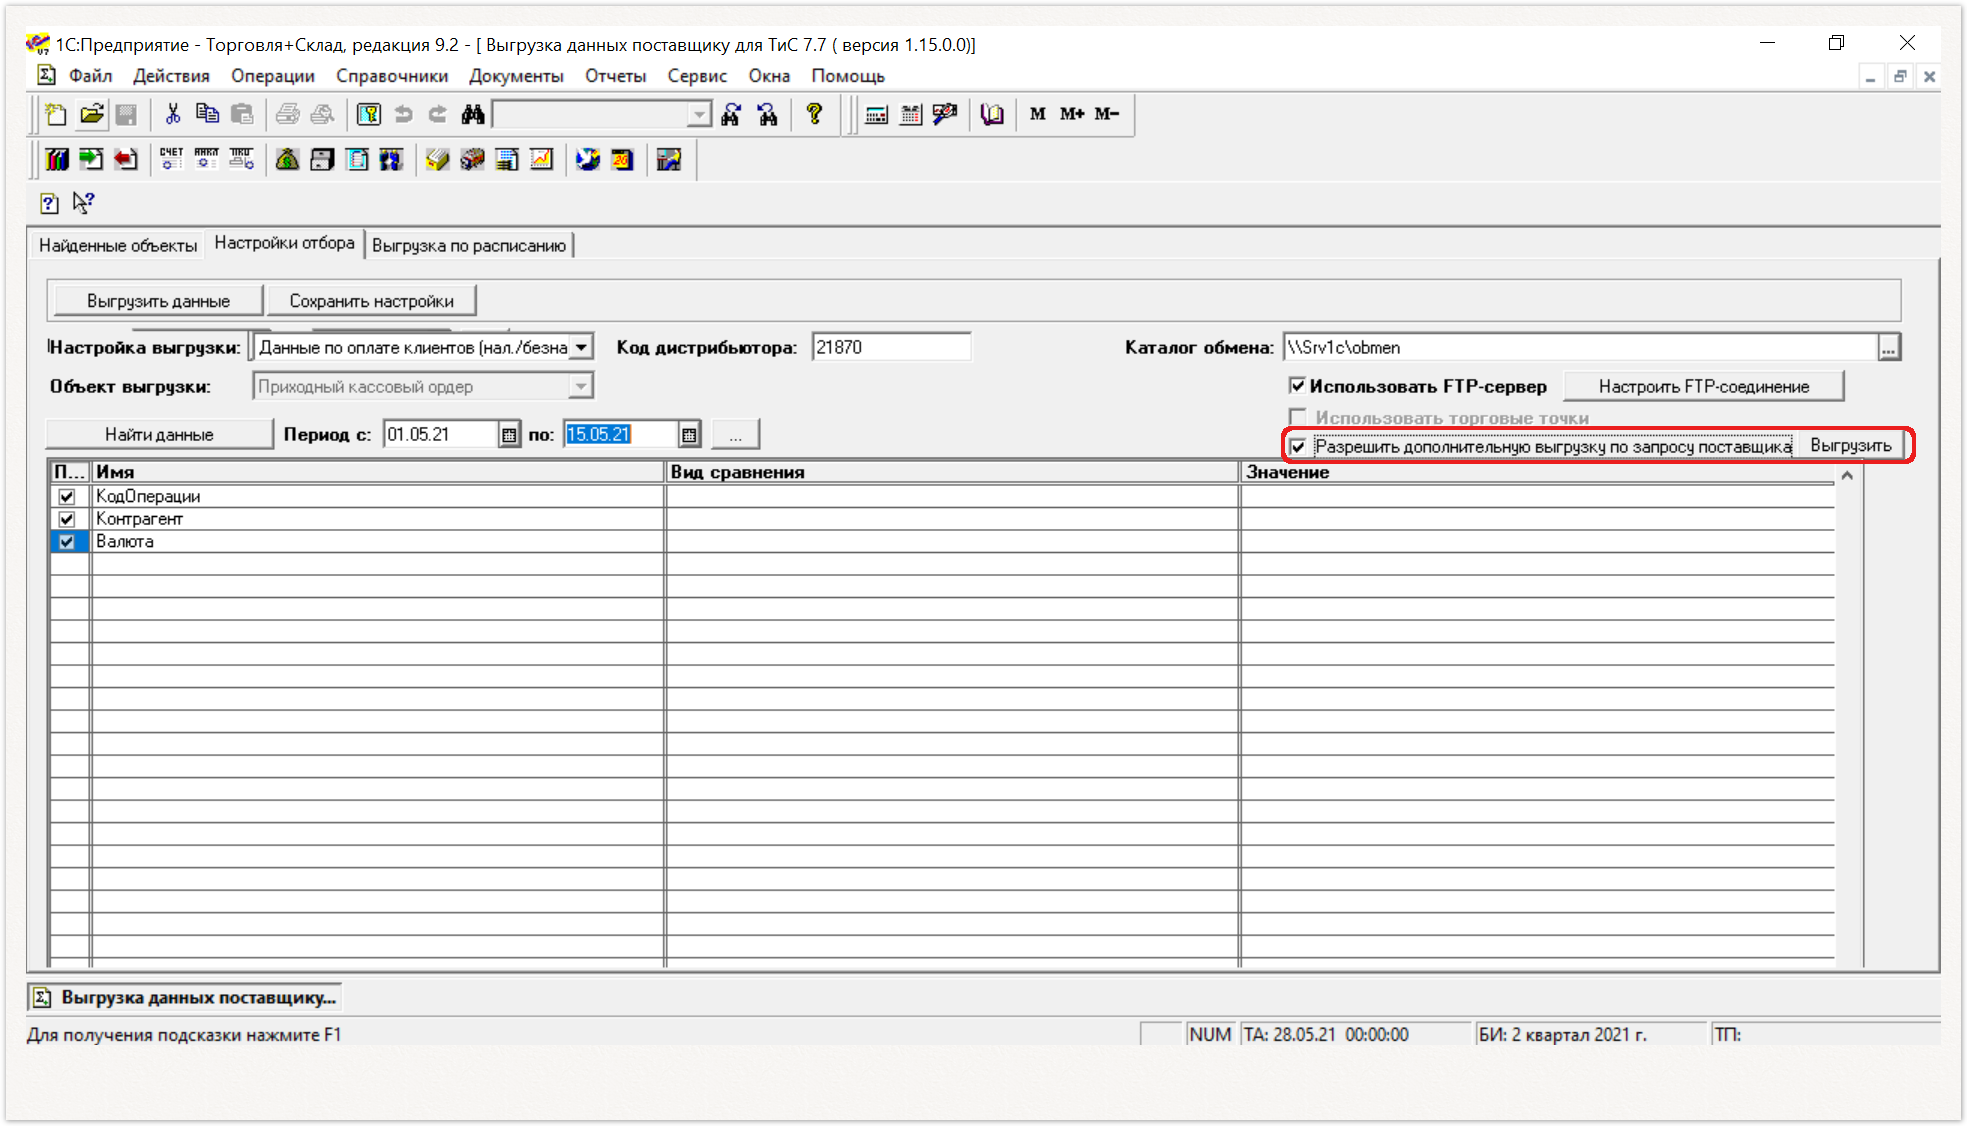Click the context help arrow-question icon
Screen dimensions: 1967x1126
click(x=84, y=203)
